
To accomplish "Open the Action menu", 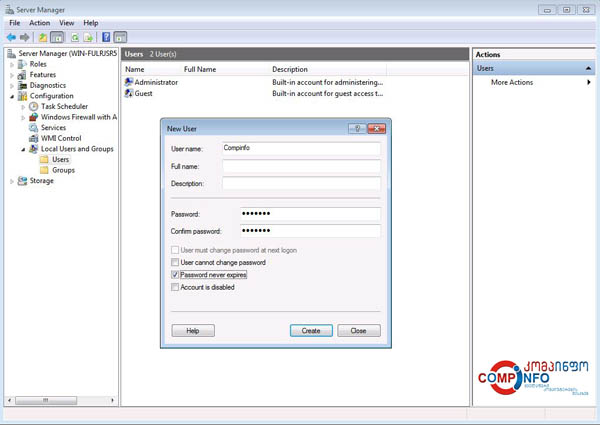I will click(x=39, y=23).
